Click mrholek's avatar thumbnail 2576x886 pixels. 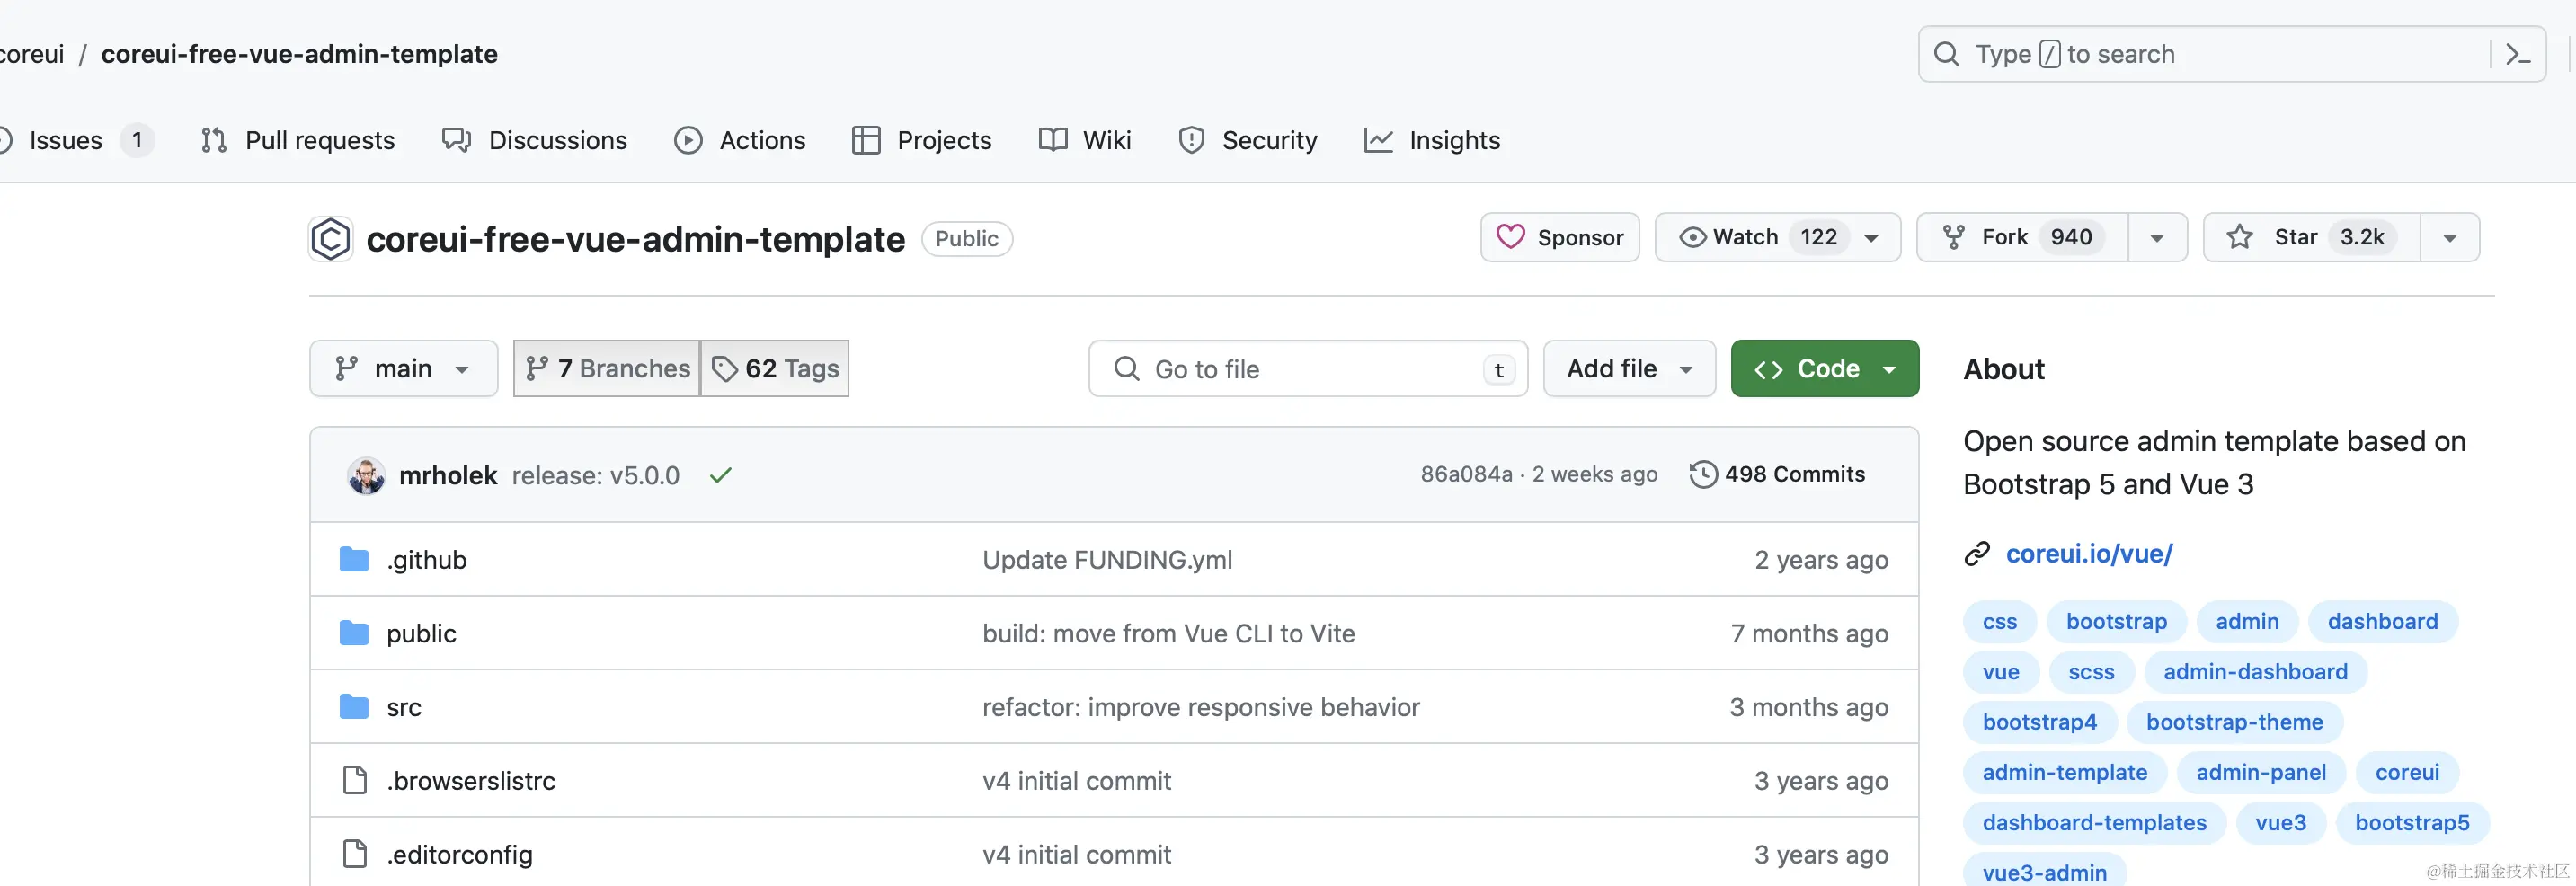[366, 475]
